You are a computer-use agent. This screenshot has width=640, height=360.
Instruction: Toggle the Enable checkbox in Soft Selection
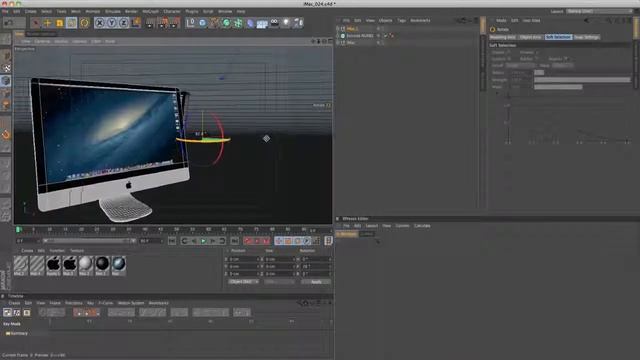point(509,52)
